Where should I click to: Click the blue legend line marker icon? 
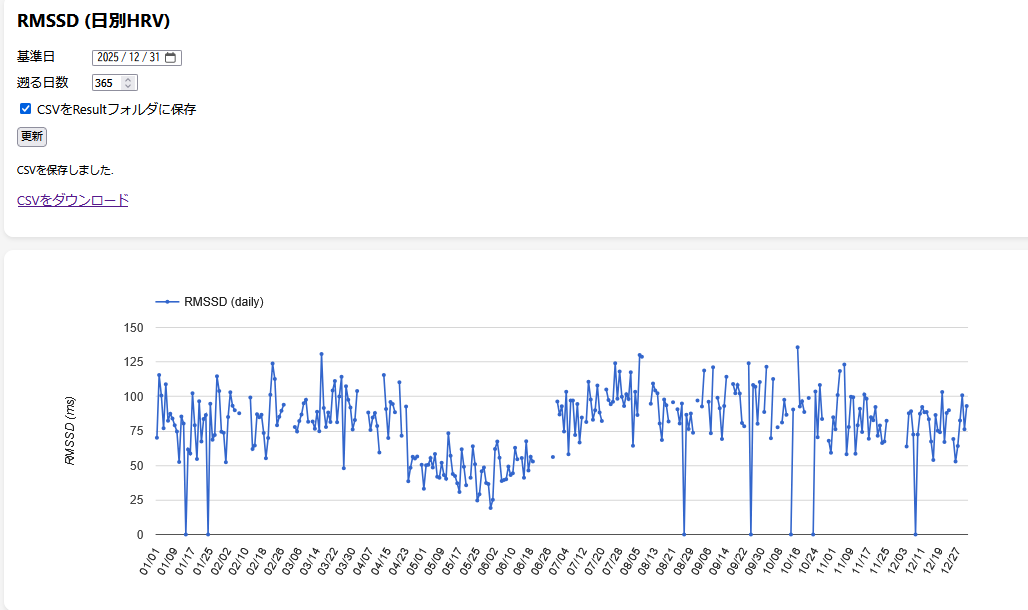pyautogui.click(x=168, y=301)
